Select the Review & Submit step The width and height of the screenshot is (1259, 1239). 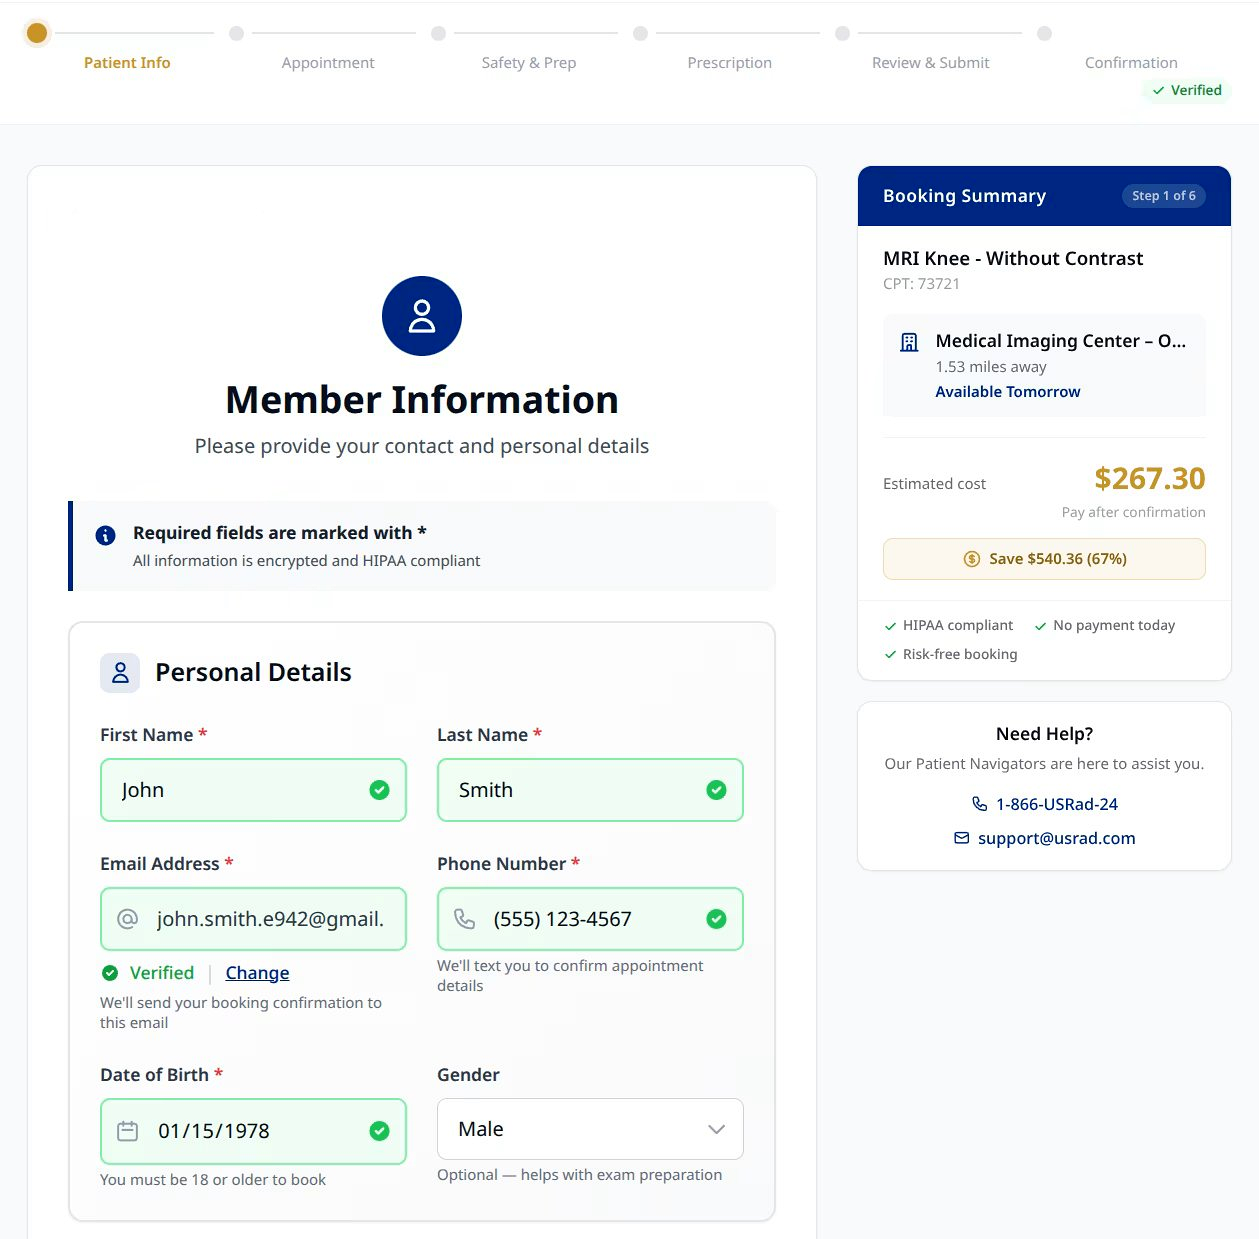coord(930,62)
